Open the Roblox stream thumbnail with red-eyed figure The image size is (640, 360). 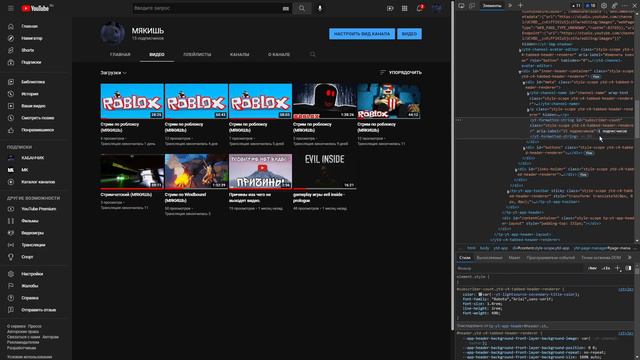point(324,101)
